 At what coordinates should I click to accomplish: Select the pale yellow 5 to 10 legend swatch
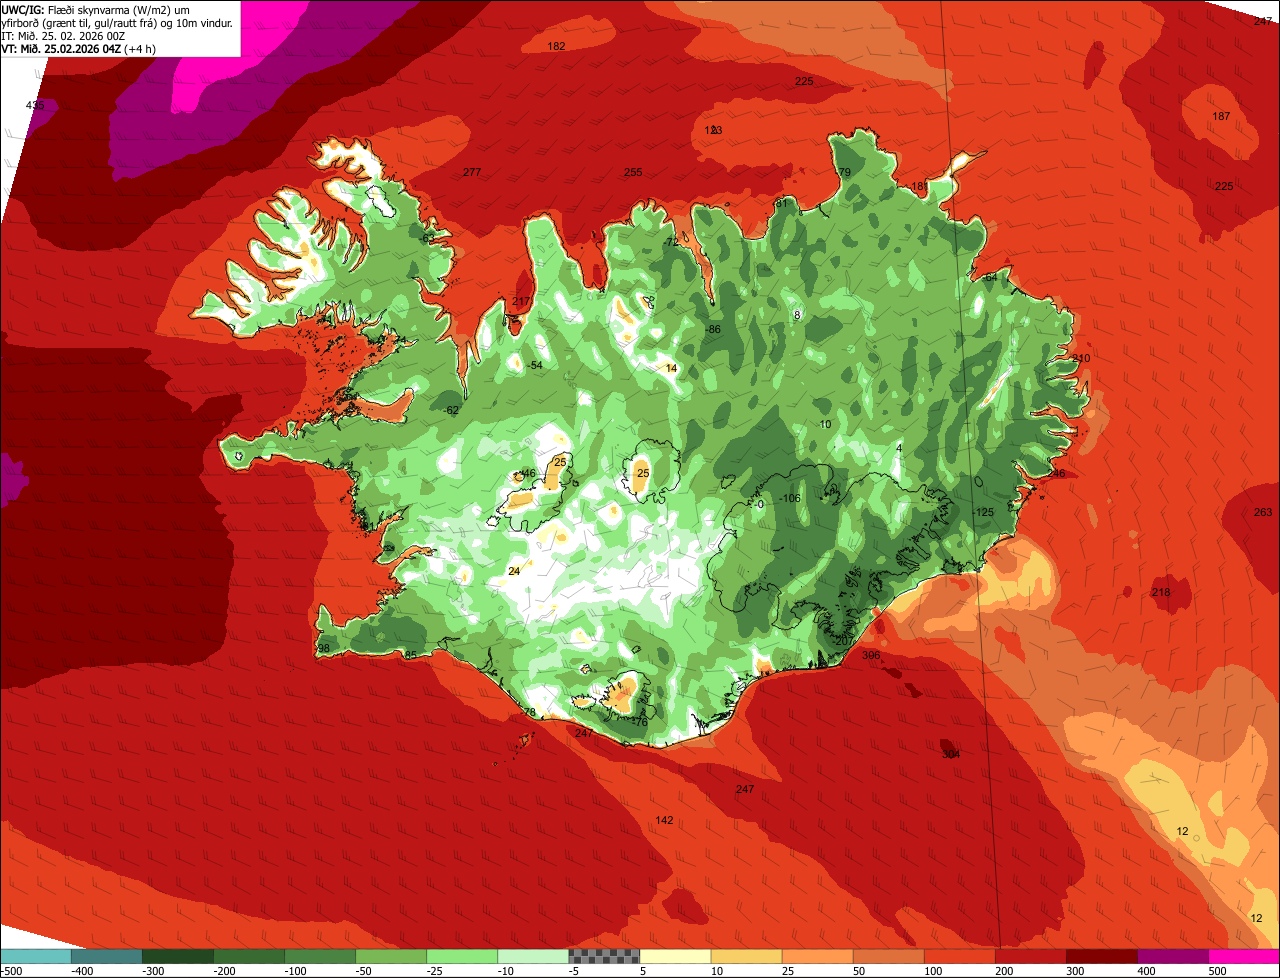click(x=675, y=956)
